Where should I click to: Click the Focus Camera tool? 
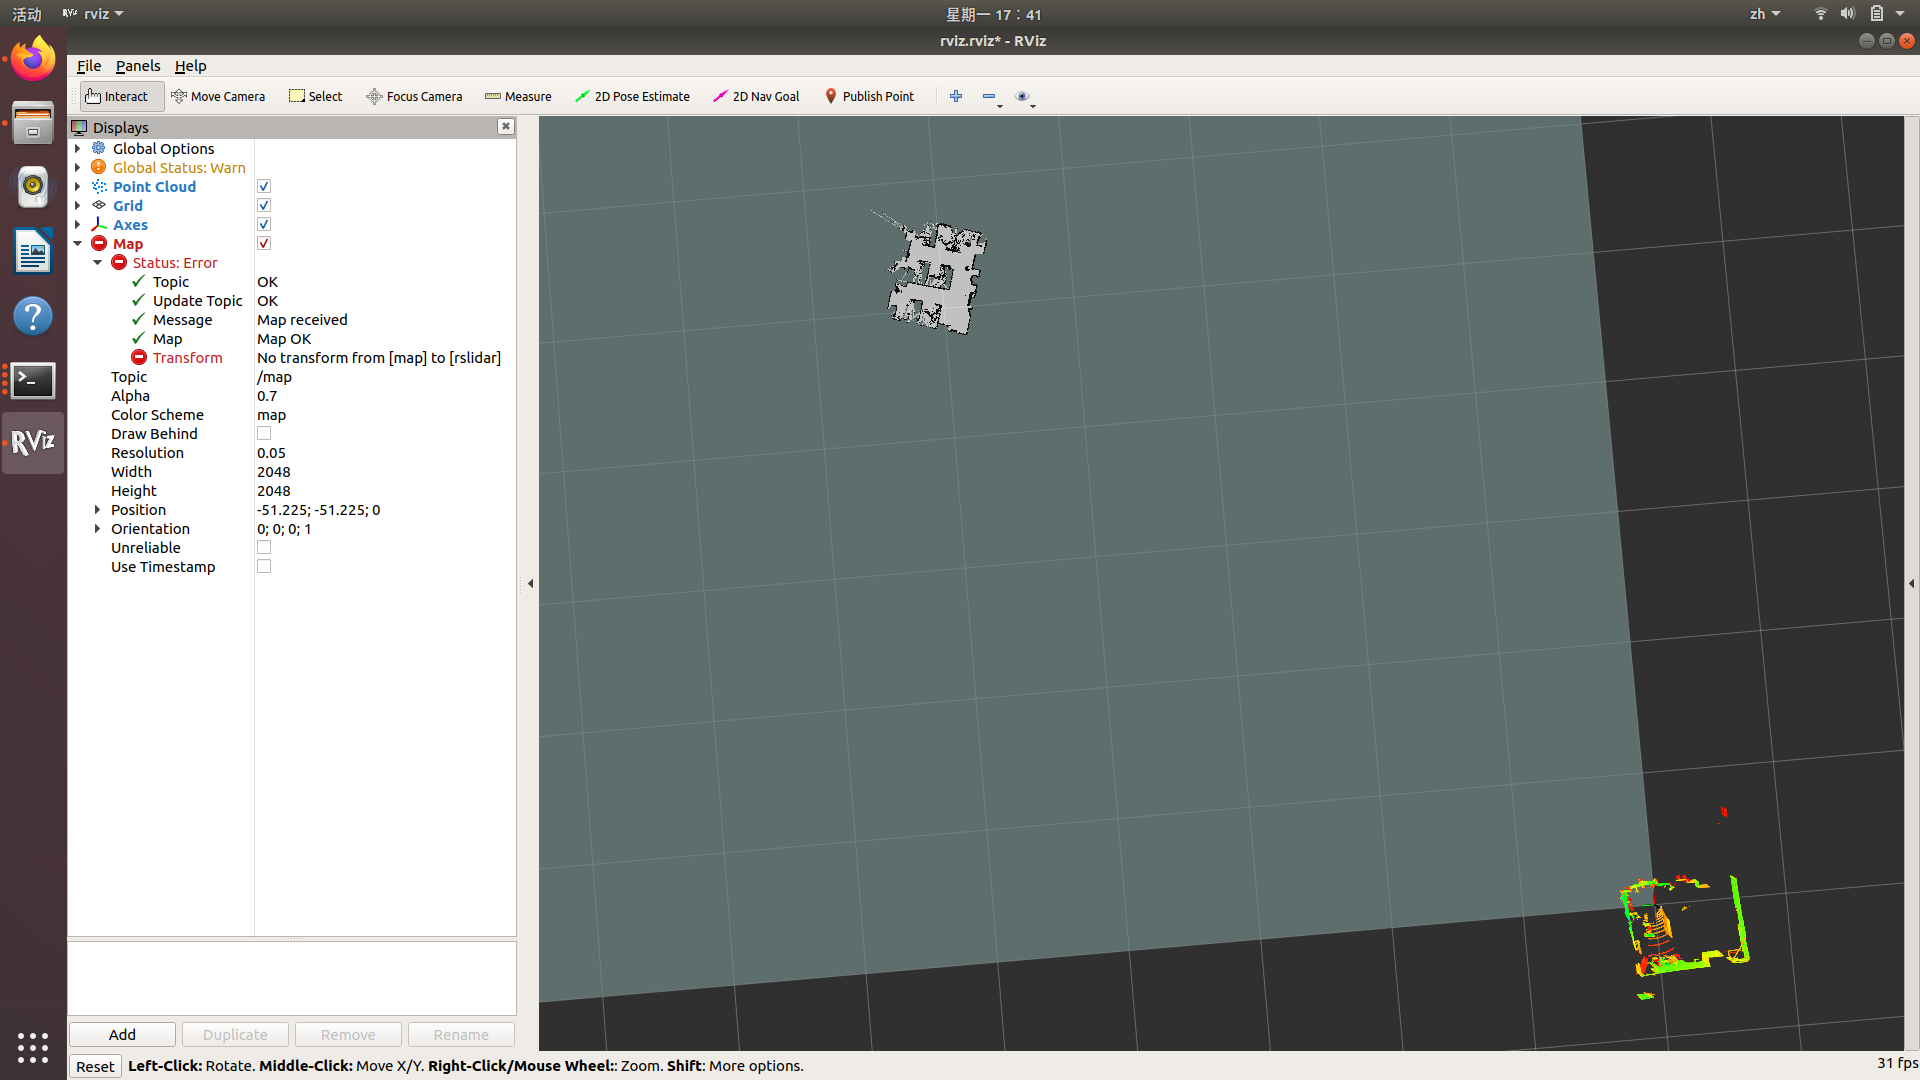pos(413,95)
